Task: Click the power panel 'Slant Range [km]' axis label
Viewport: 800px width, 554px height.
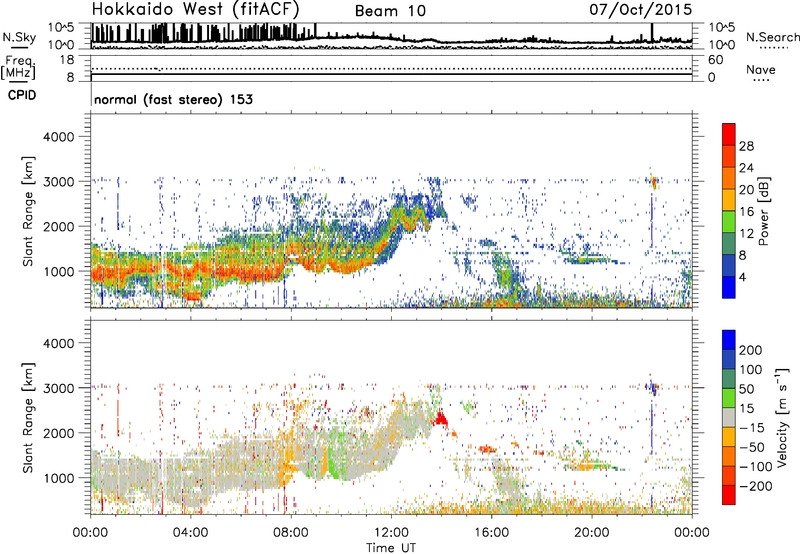Action: point(28,211)
